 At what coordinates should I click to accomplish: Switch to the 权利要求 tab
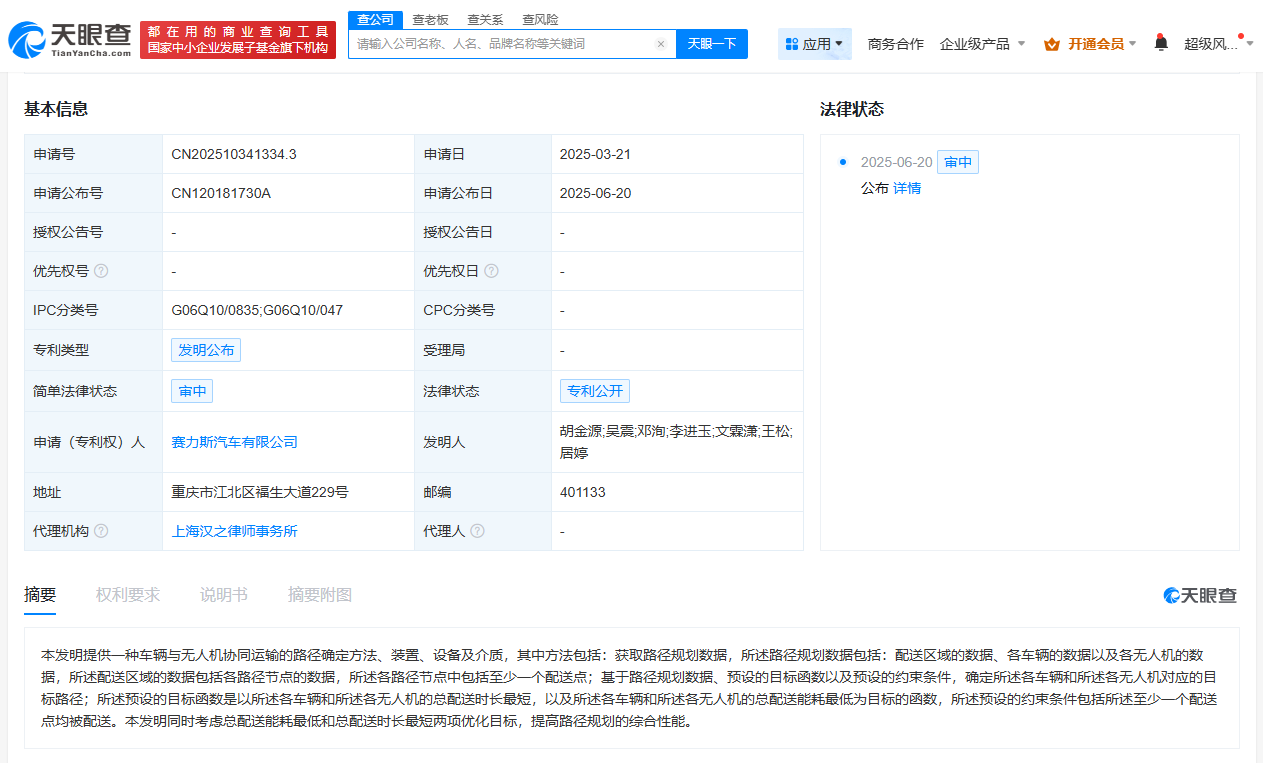128,595
